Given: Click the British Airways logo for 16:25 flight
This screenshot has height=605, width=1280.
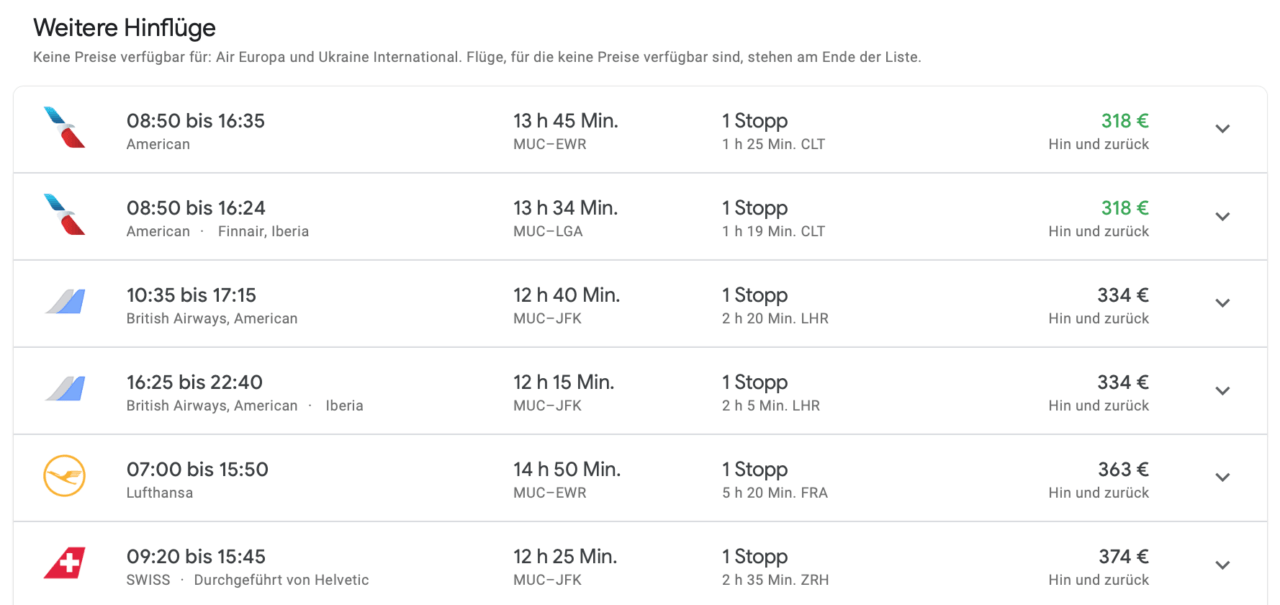Looking at the screenshot, I should point(62,390).
